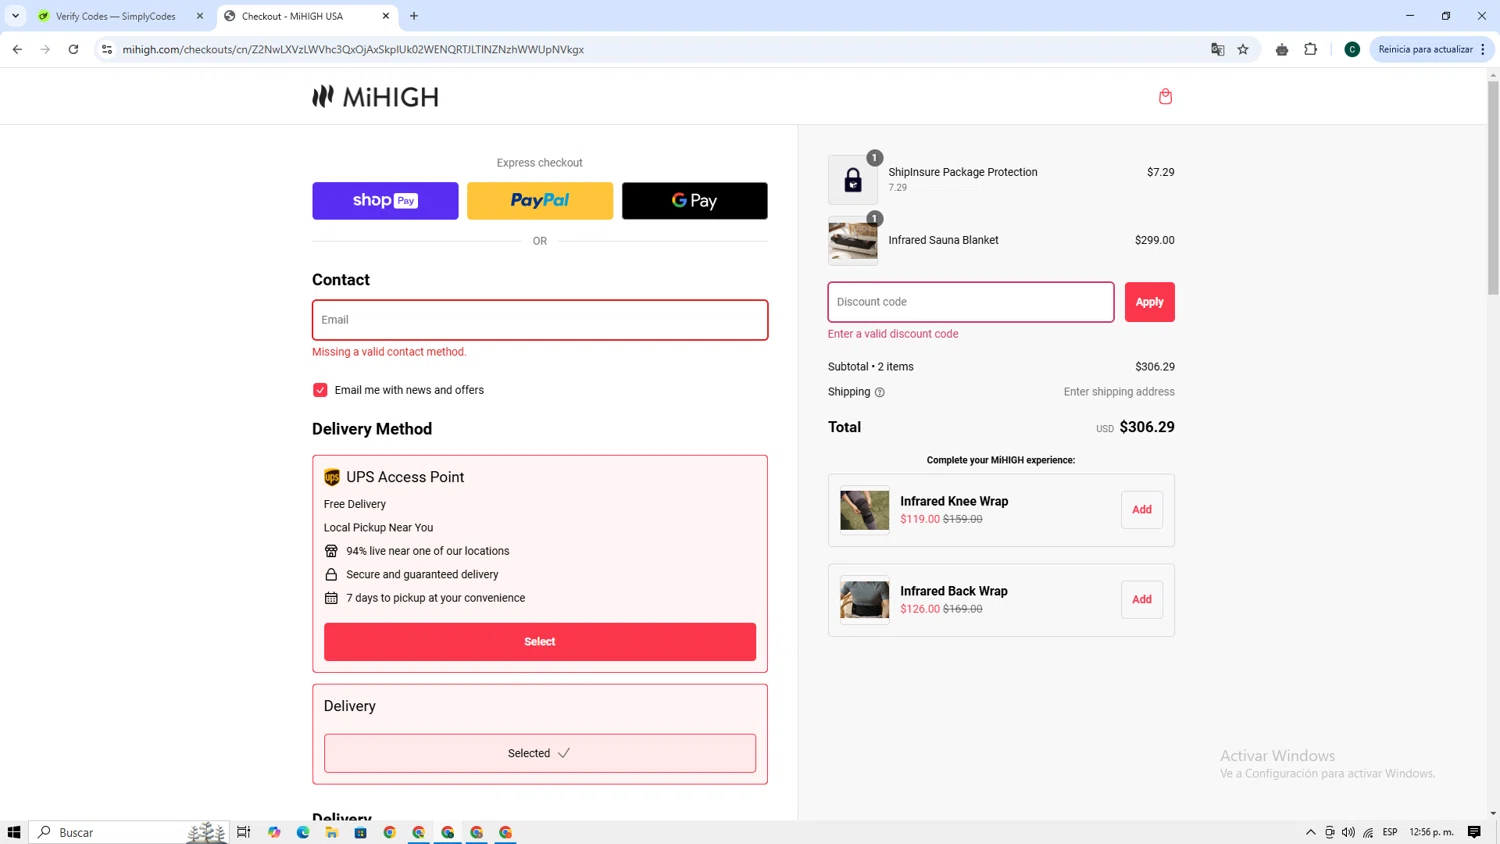Click the Total $306.29 amount
Screen dimensions: 1500x844
click(x=1147, y=427)
